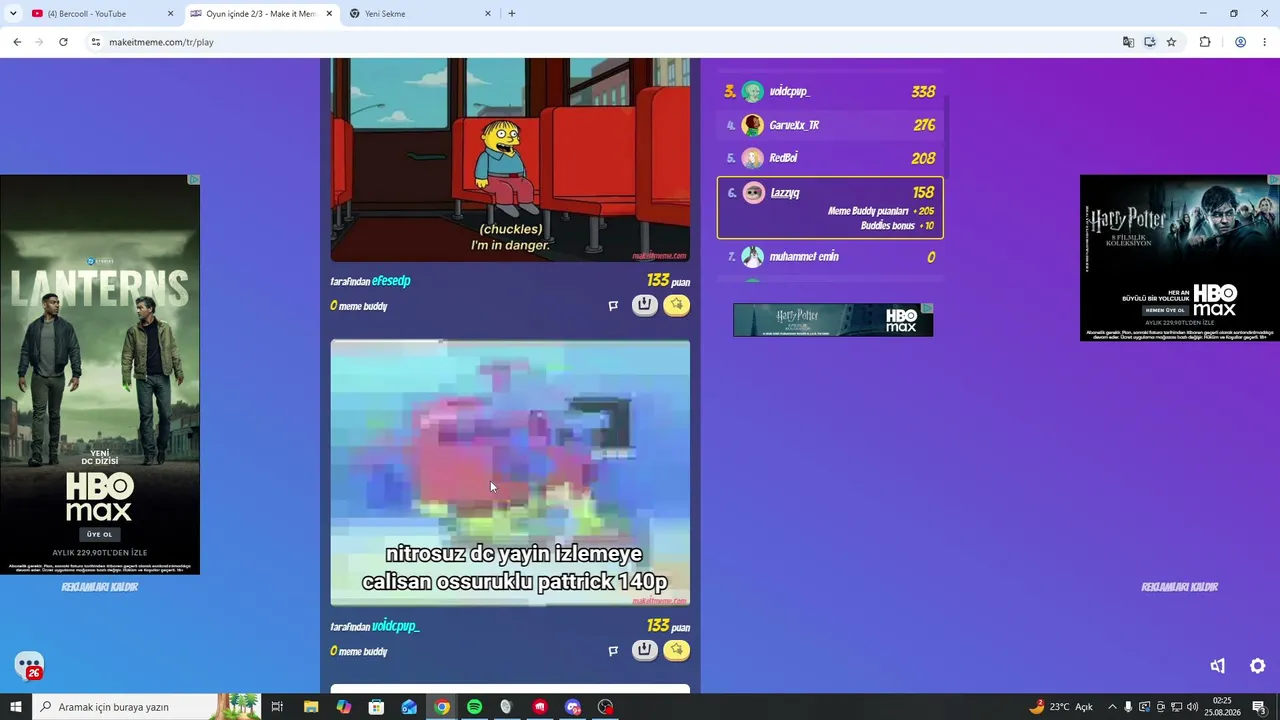
Task: Open the taskbar clock and date
Action: pos(1222,707)
